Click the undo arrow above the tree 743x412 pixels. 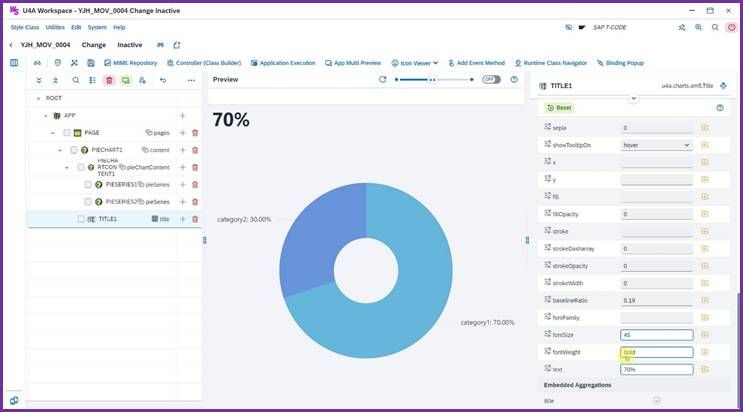tap(163, 80)
